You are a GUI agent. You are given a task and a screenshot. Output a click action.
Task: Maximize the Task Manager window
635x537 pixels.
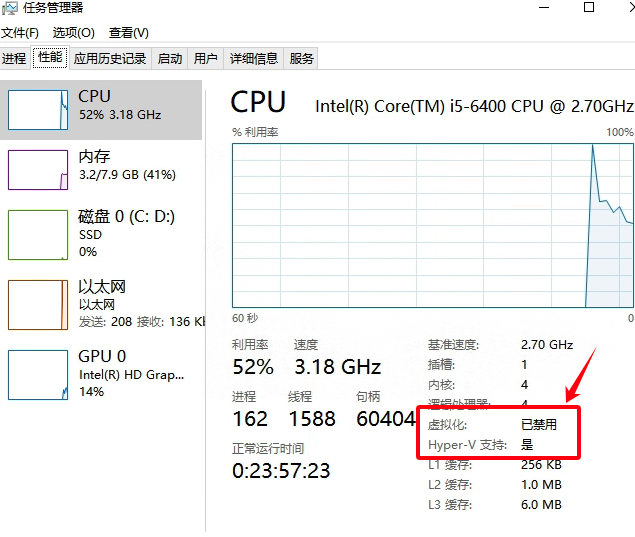[589, 7]
